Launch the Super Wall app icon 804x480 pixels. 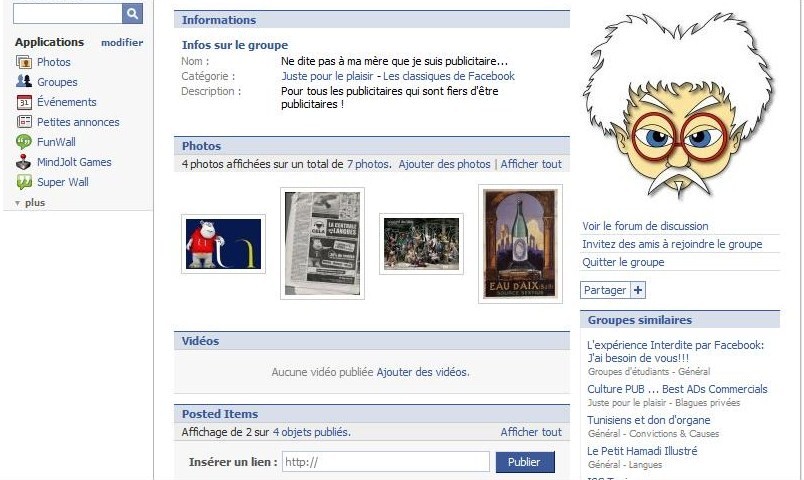click(x=24, y=182)
